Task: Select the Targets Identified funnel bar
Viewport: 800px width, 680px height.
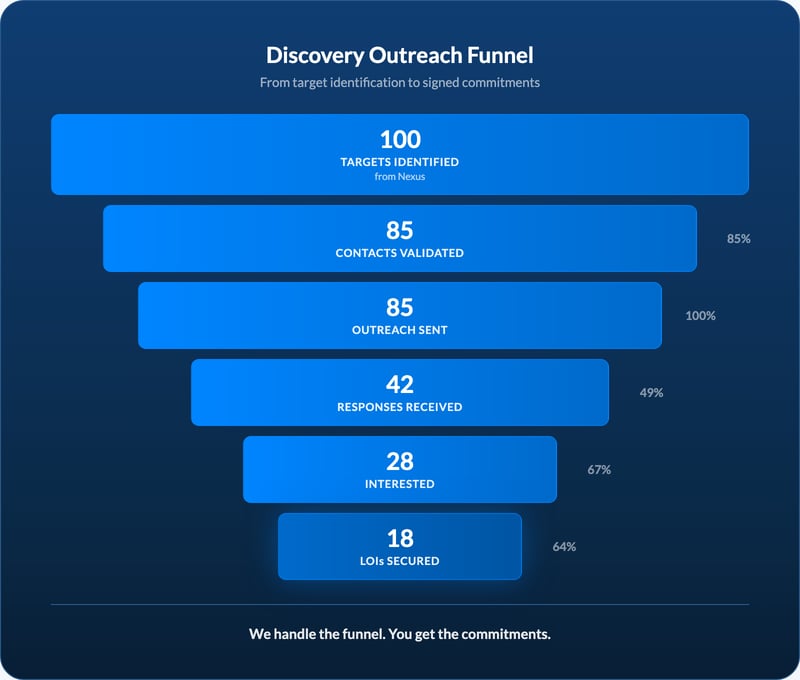Action: point(400,153)
